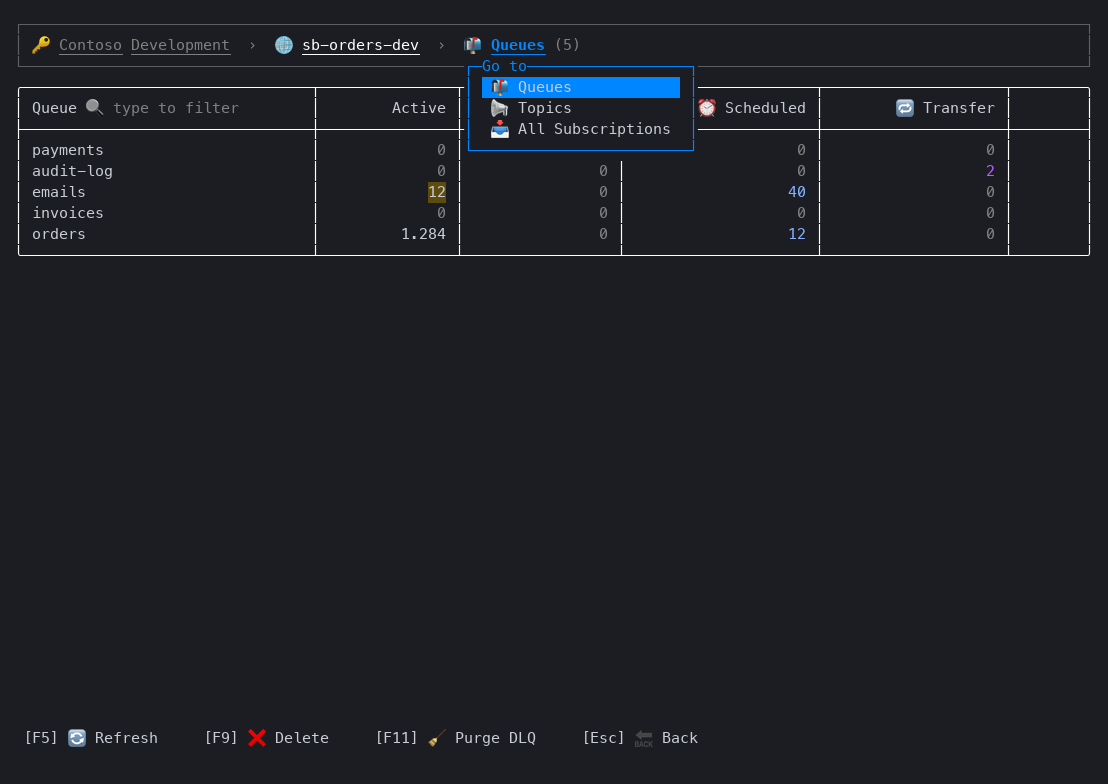Click the Go to popup title
The height and width of the screenshot is (784, 1108).
[505, 66]
